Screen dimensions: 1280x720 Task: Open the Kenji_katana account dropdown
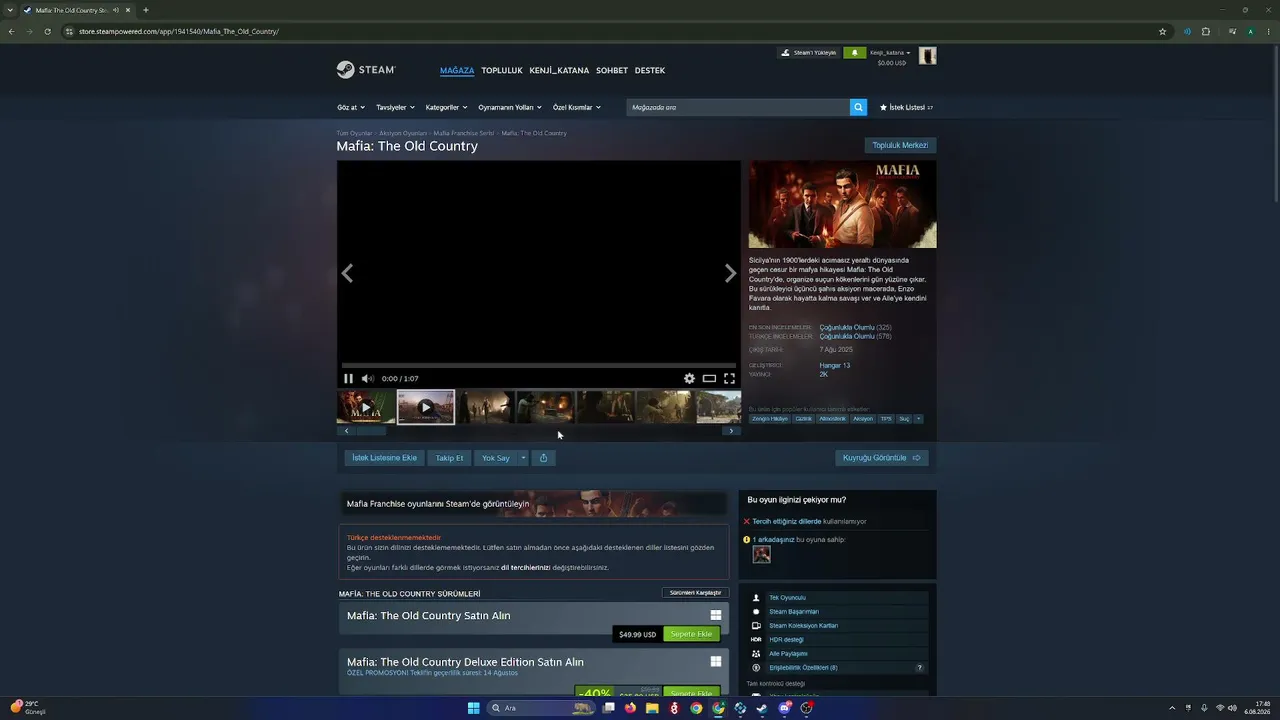(890, 53)
